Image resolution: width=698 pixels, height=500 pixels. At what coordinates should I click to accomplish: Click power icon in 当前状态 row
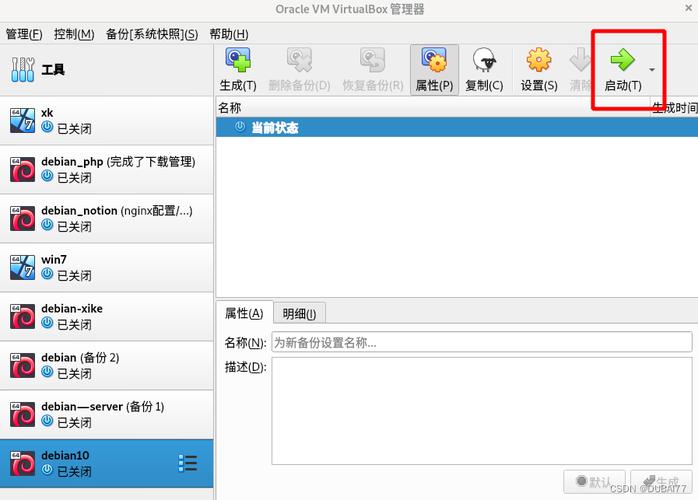[x=240, y=127]
